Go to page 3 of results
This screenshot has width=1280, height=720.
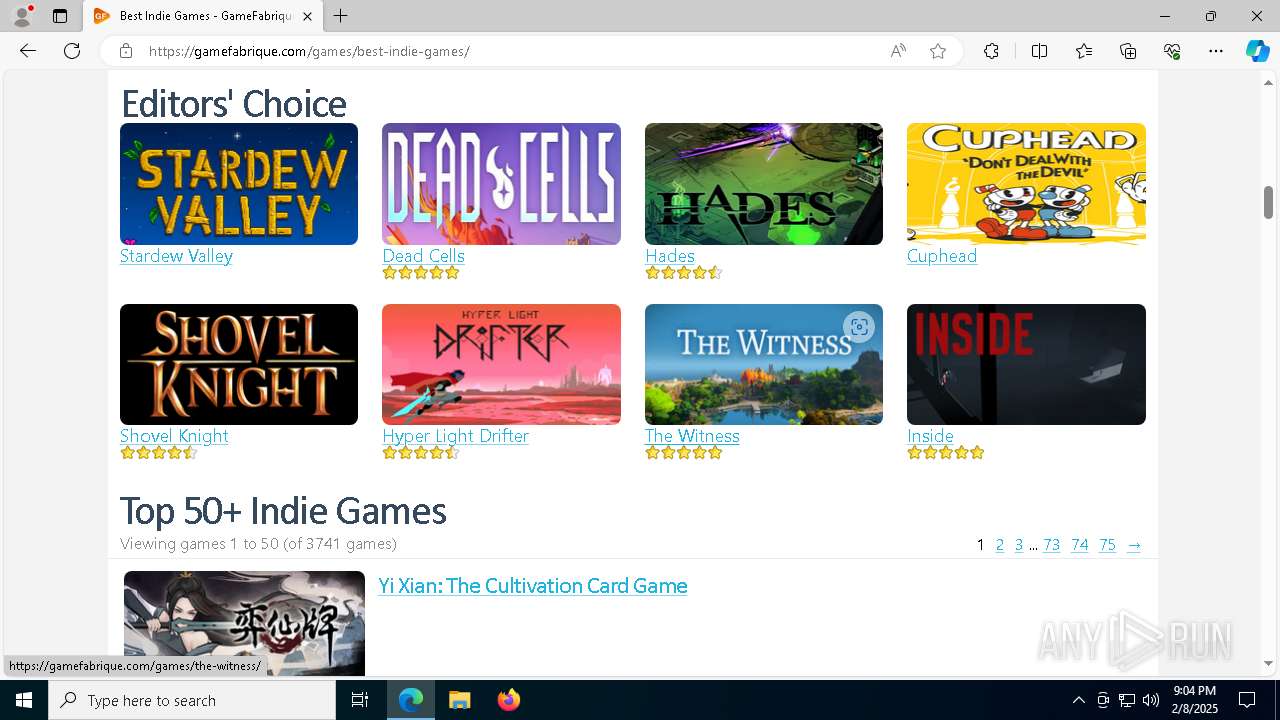pos(1019,545)
